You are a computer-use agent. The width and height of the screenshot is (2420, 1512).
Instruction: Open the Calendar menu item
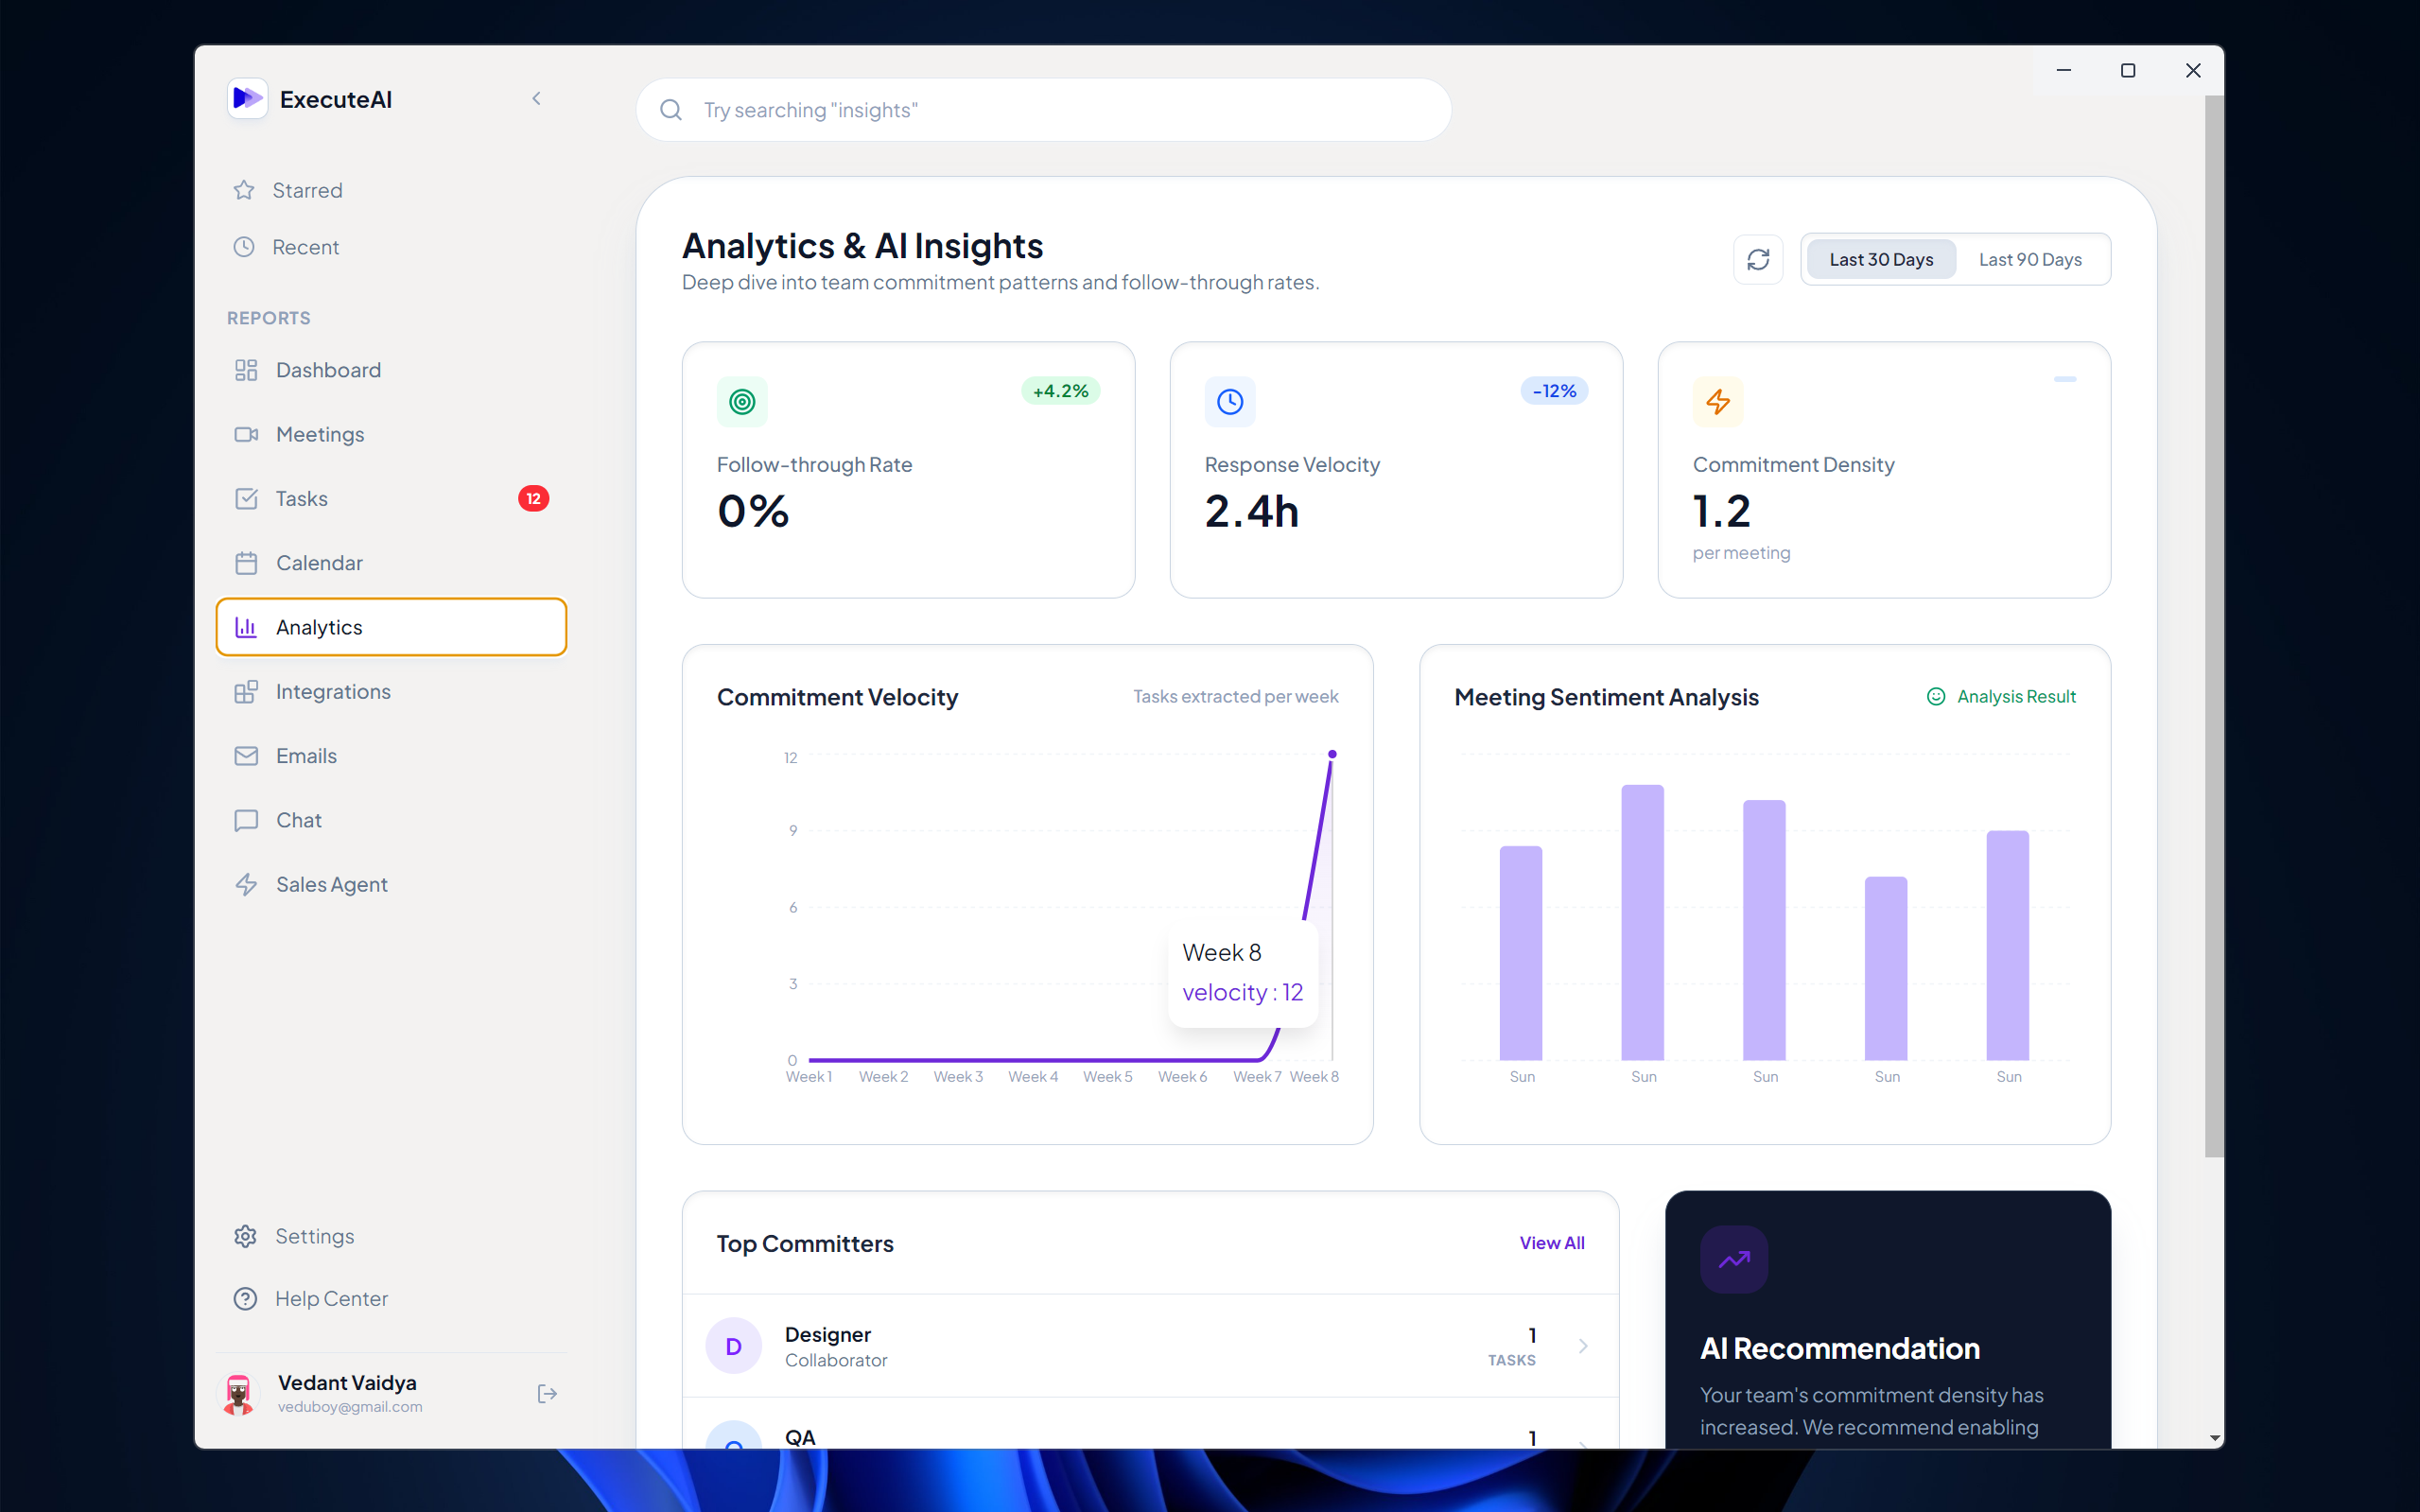(x=319, y=563)
